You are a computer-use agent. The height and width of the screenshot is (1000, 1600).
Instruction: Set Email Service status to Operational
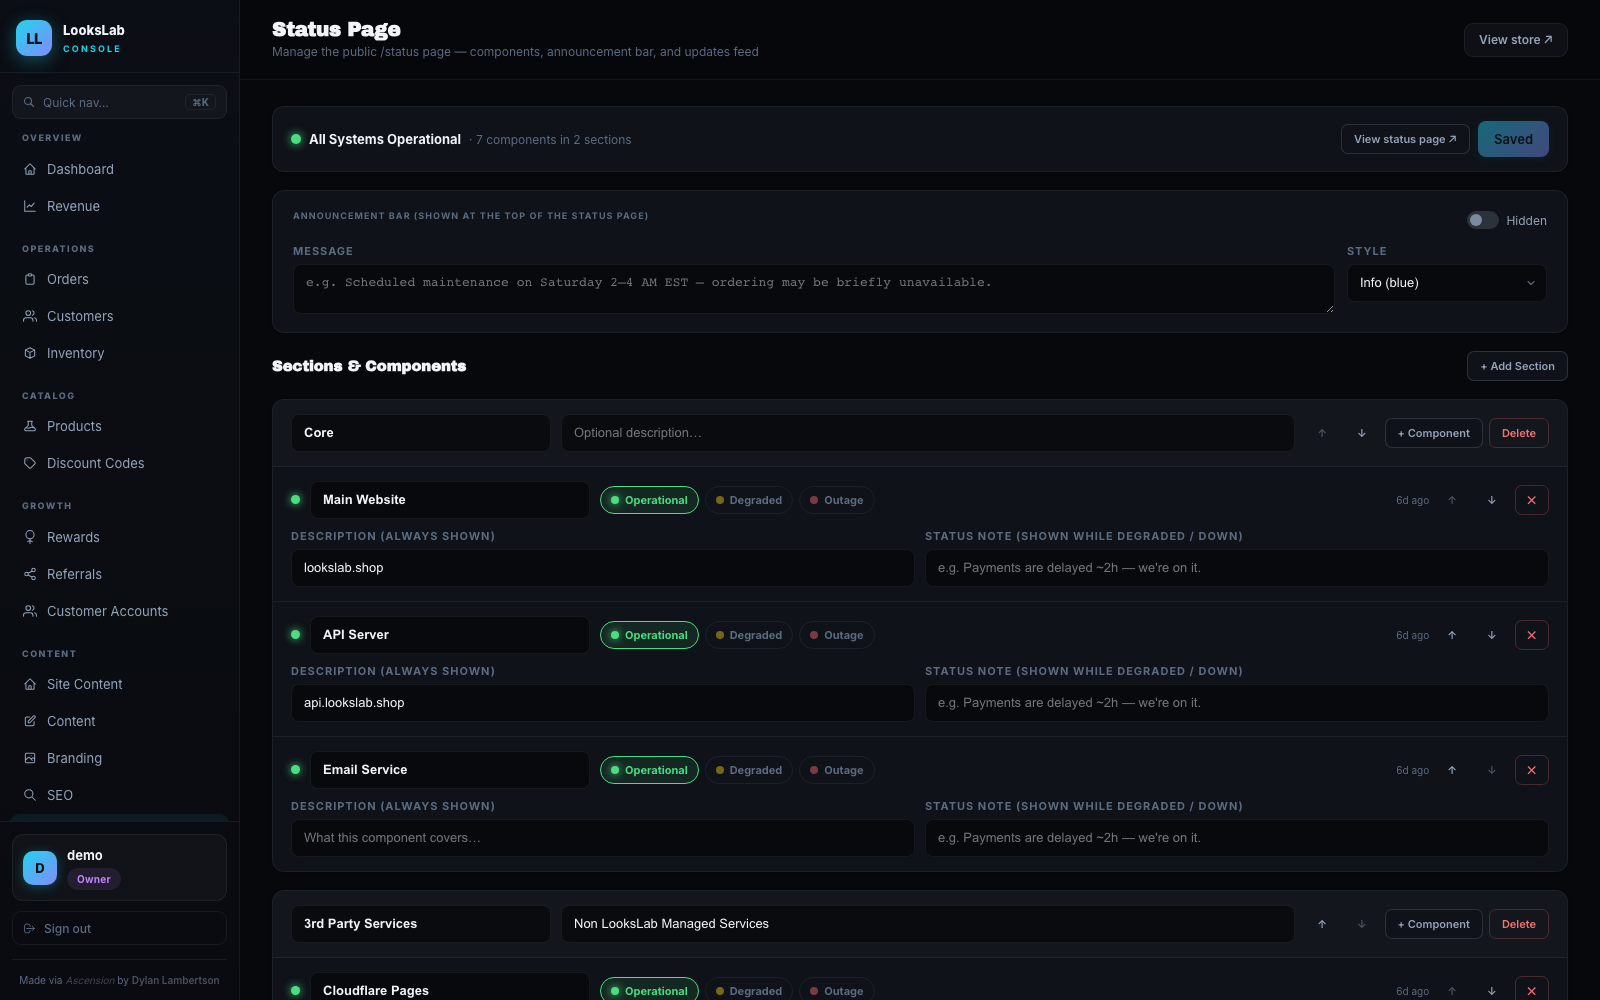pos(649,770)
